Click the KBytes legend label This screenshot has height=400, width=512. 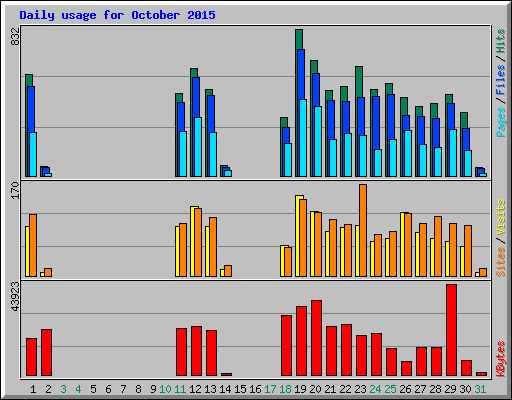coord(501,359)
